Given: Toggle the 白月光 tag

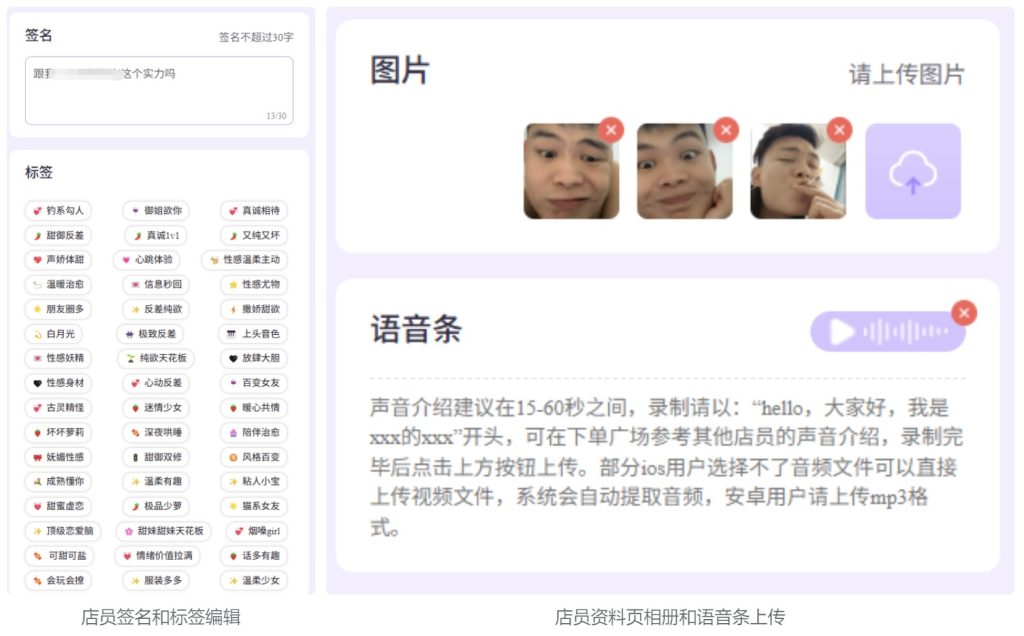Looking at the screenshot, I should pyautogui.click(x=55, y=335).
